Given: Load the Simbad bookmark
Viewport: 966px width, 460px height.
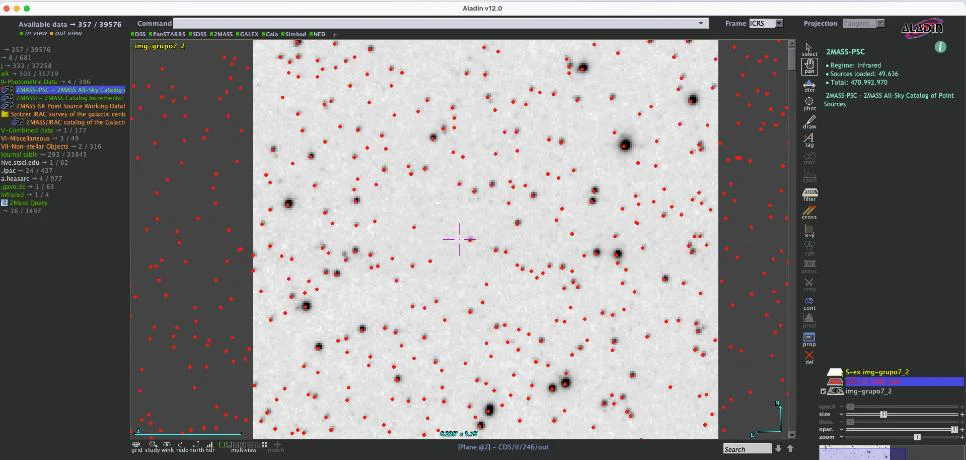Looking at the screenshot, I should click(x=294, y=34).
